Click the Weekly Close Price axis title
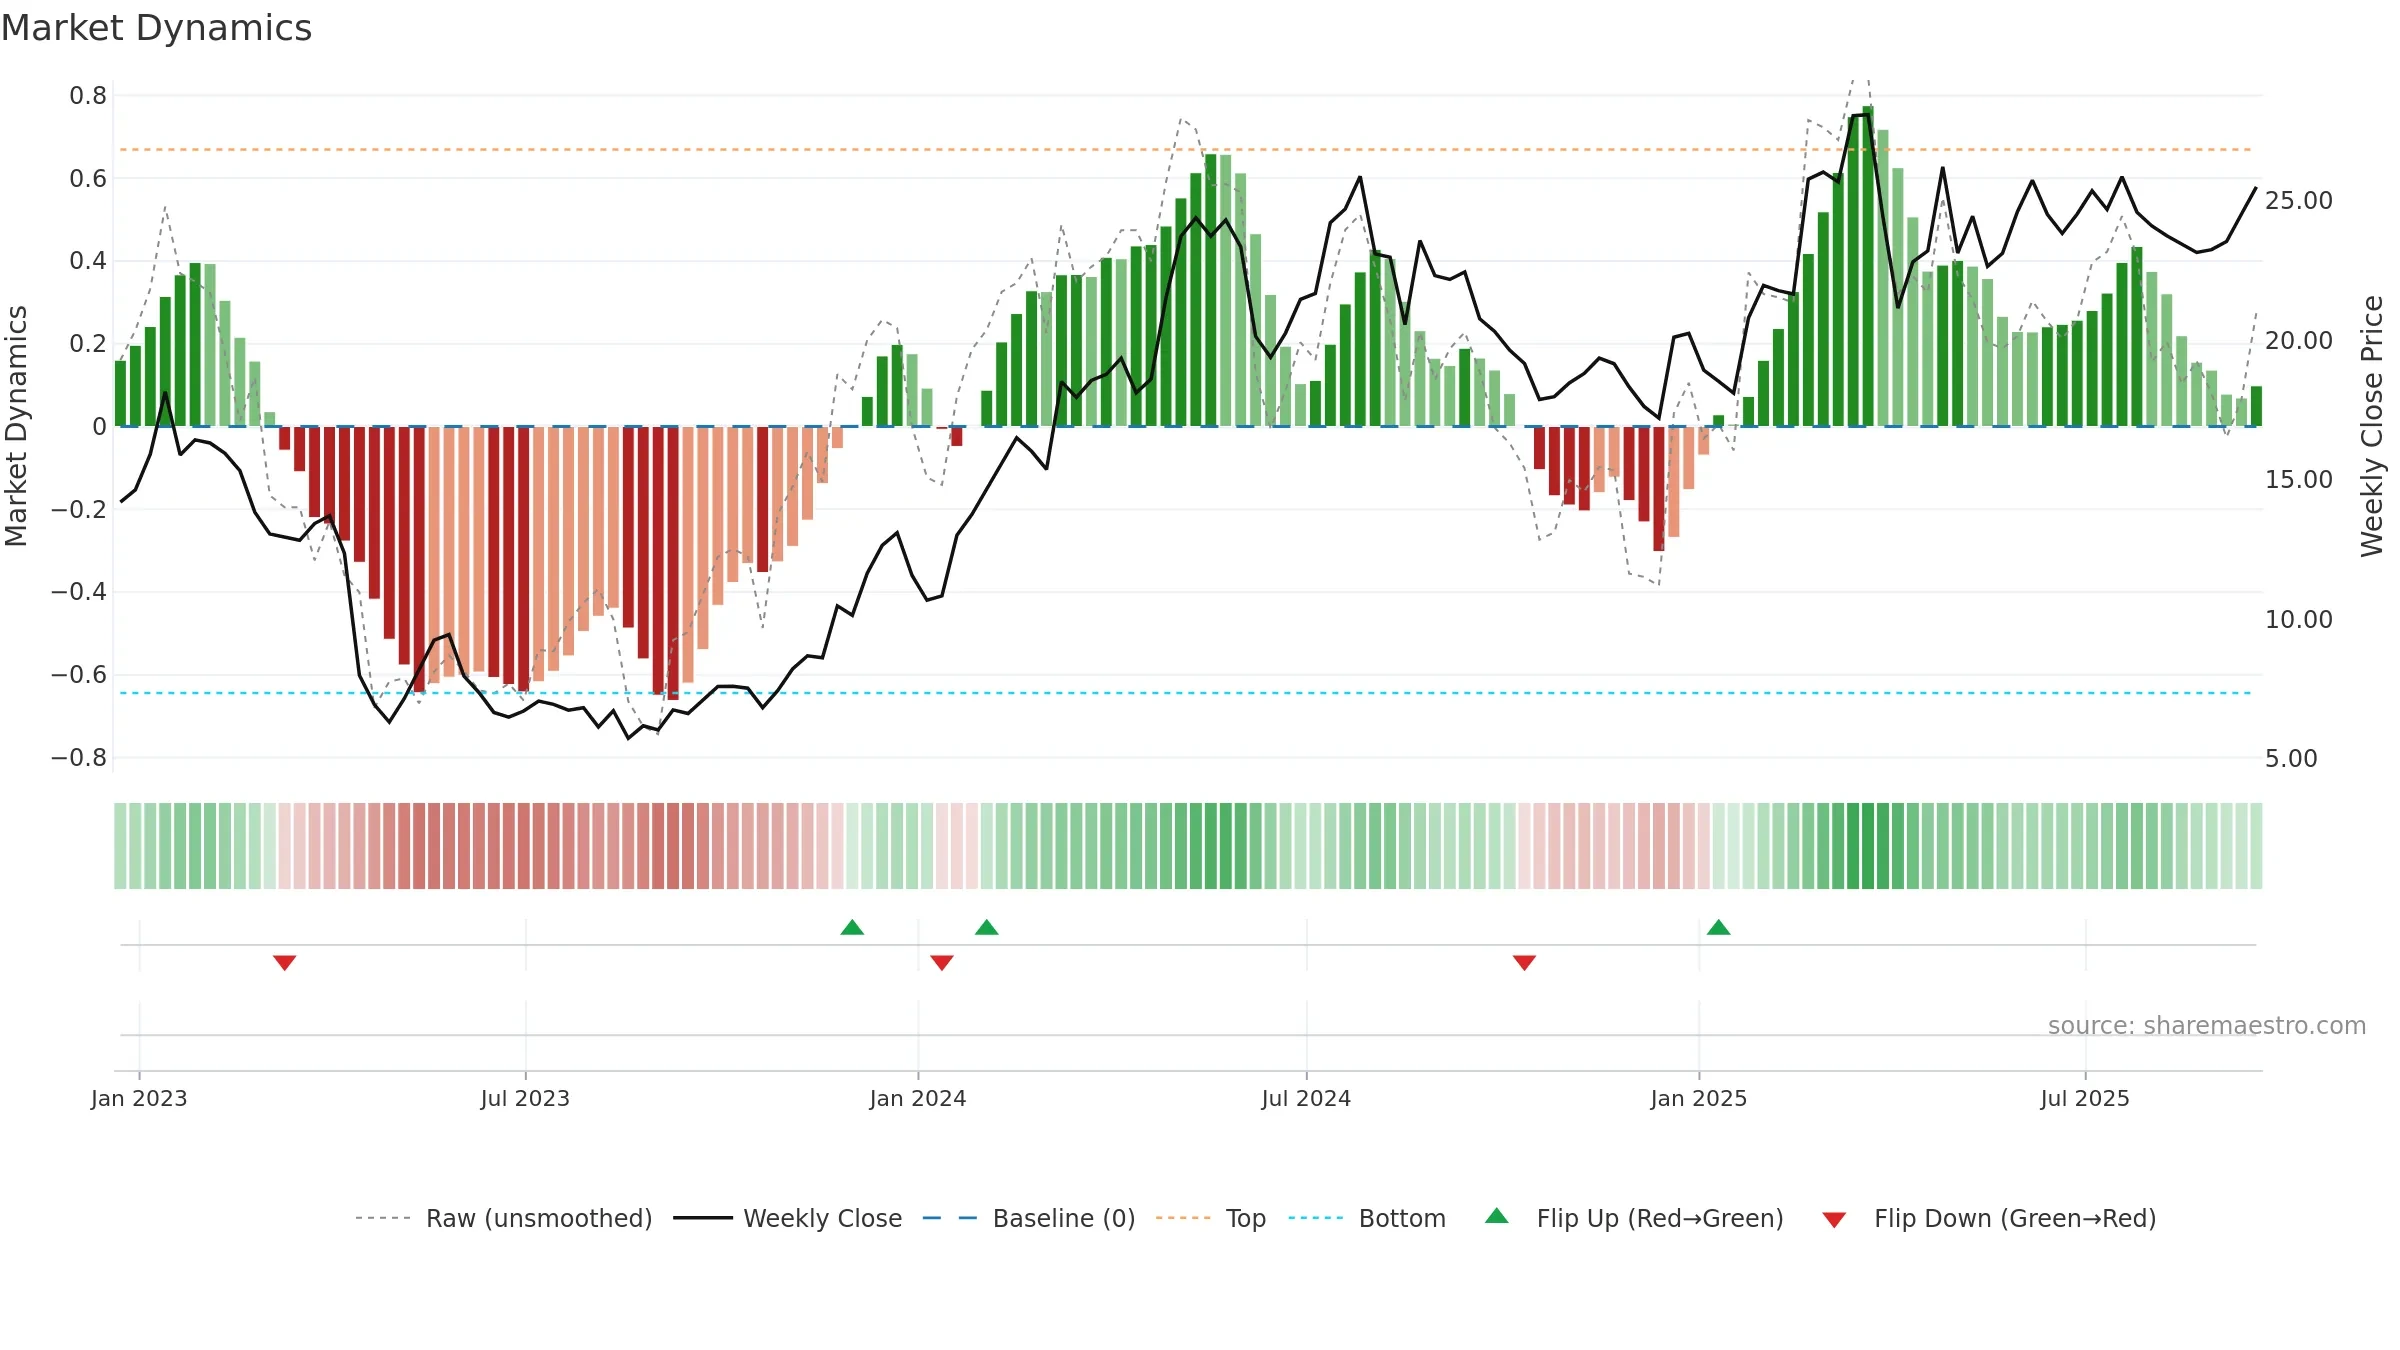Image resolution: width=2400 pixels, height=1350 pixels. coord(2372,426)
